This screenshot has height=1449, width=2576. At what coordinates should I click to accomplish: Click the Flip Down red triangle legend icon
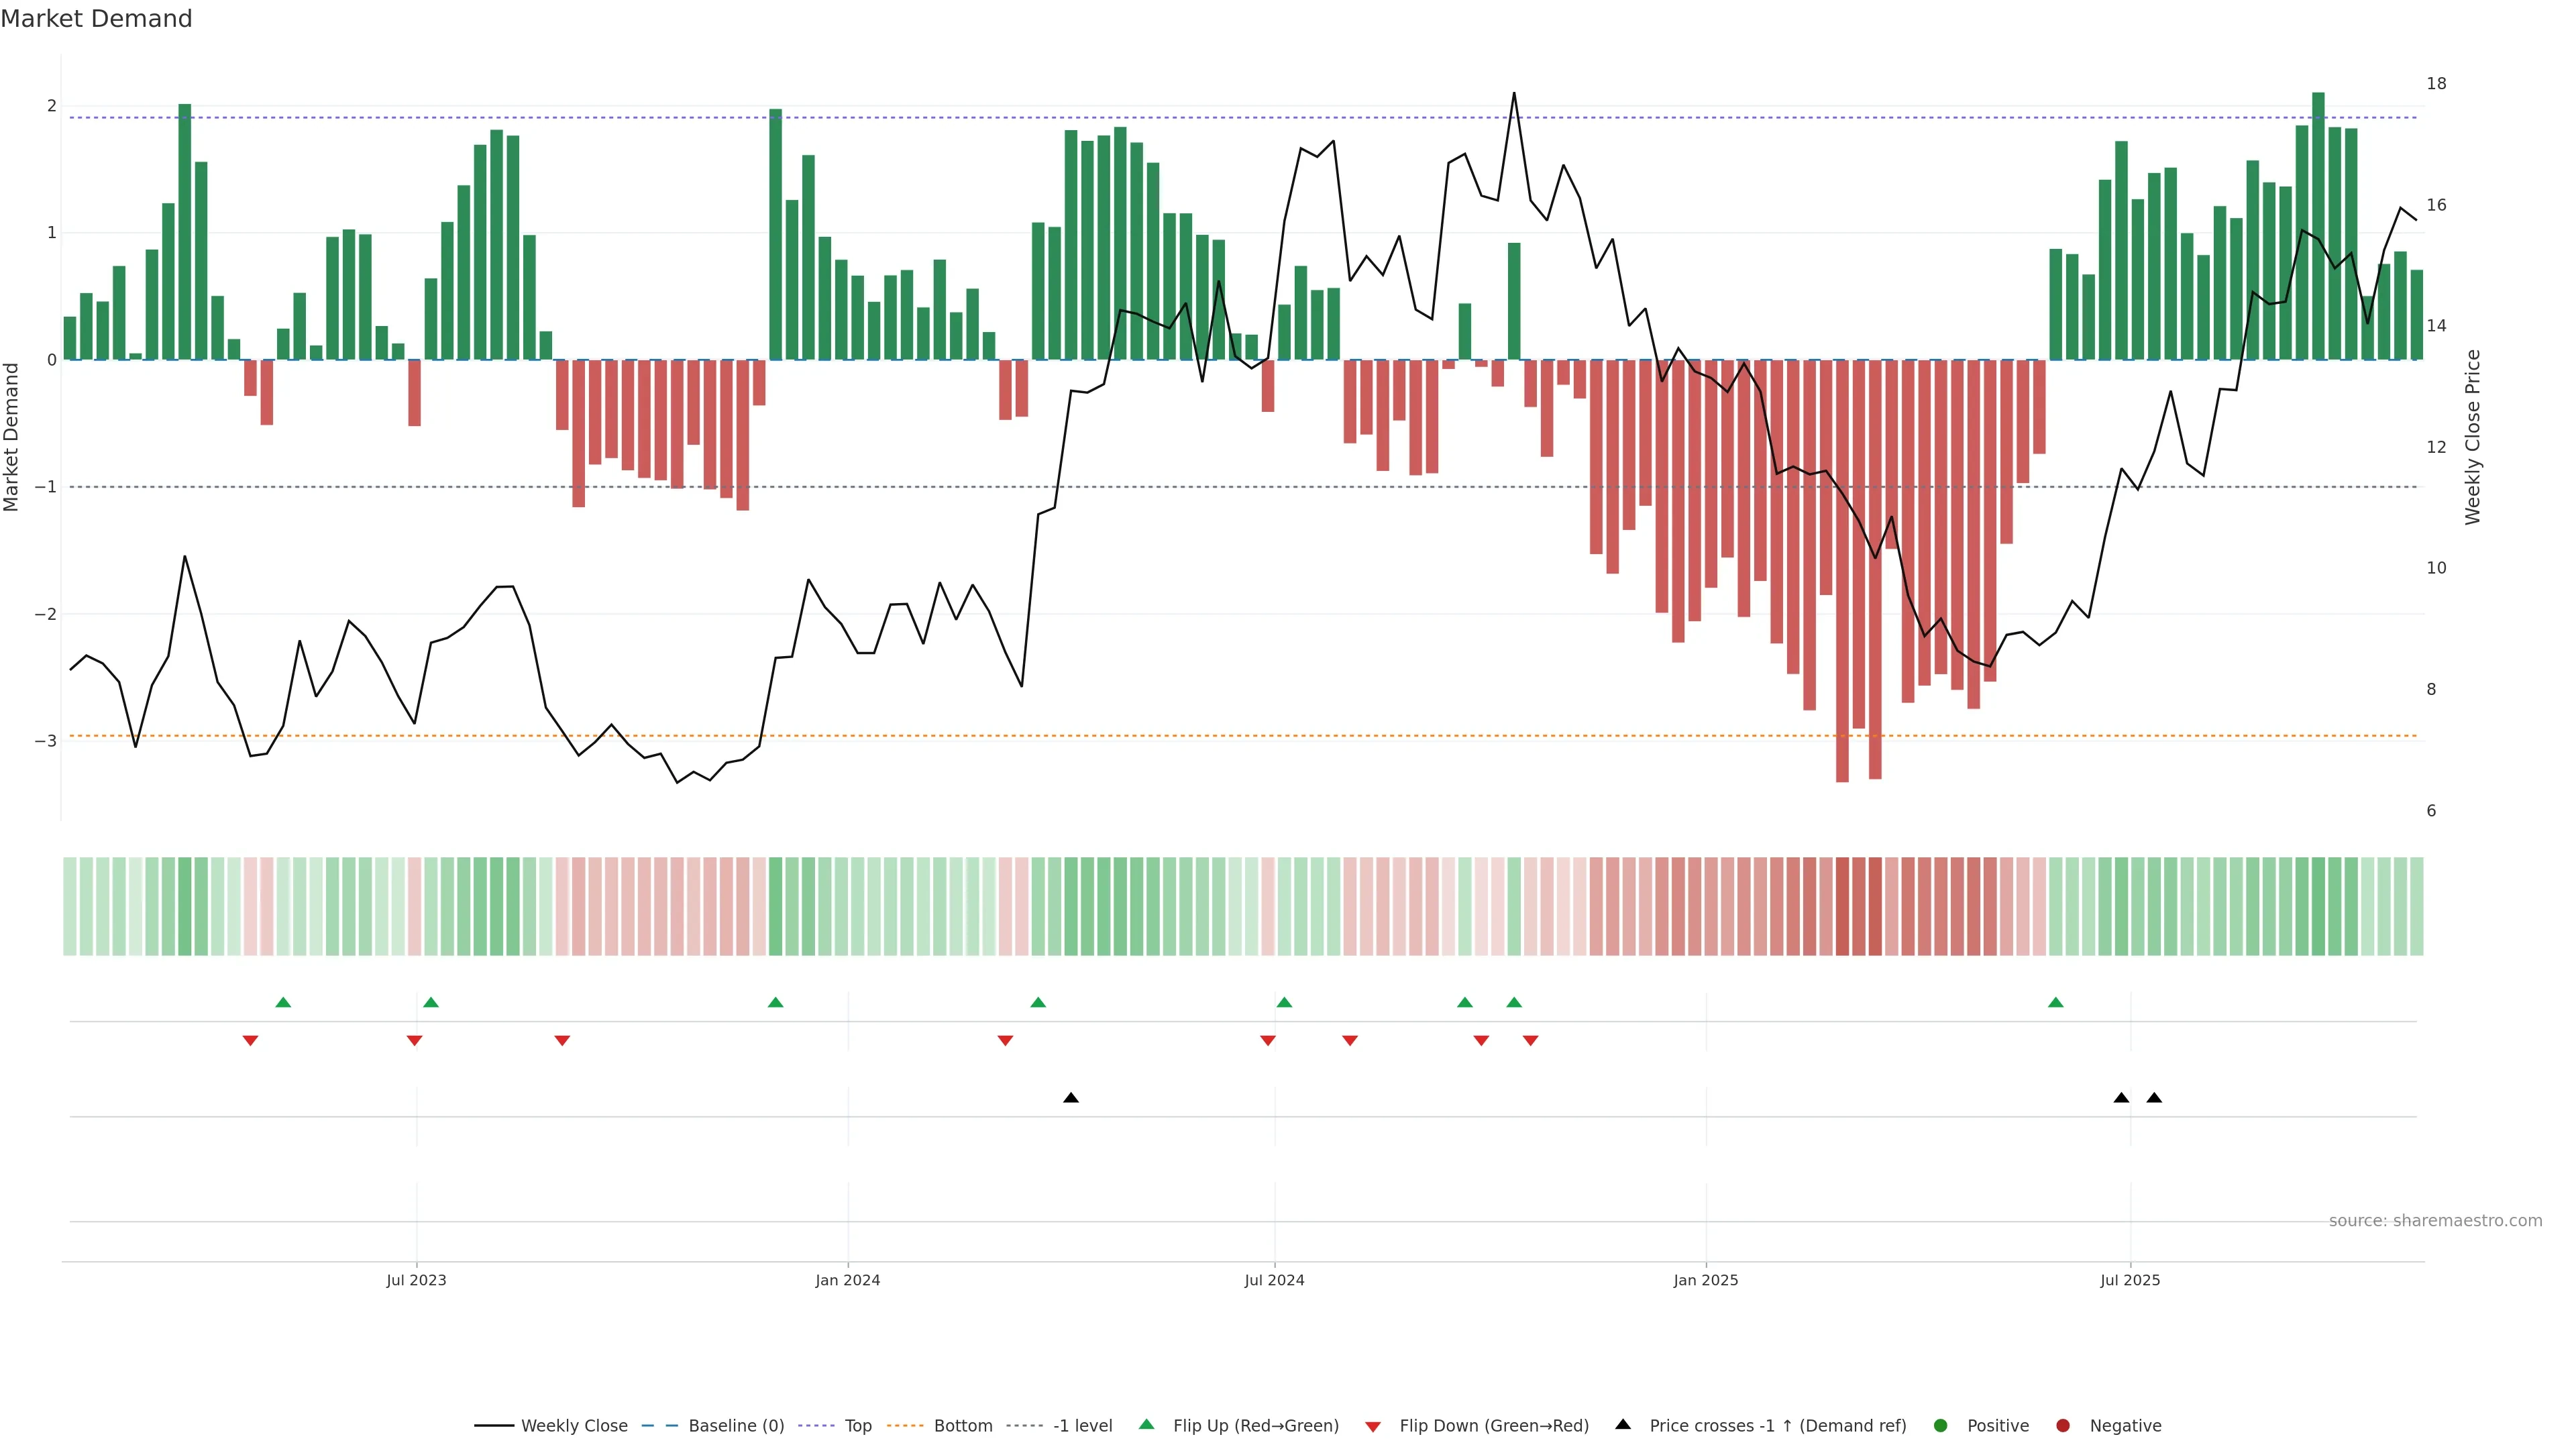tap(1372, 1426)
